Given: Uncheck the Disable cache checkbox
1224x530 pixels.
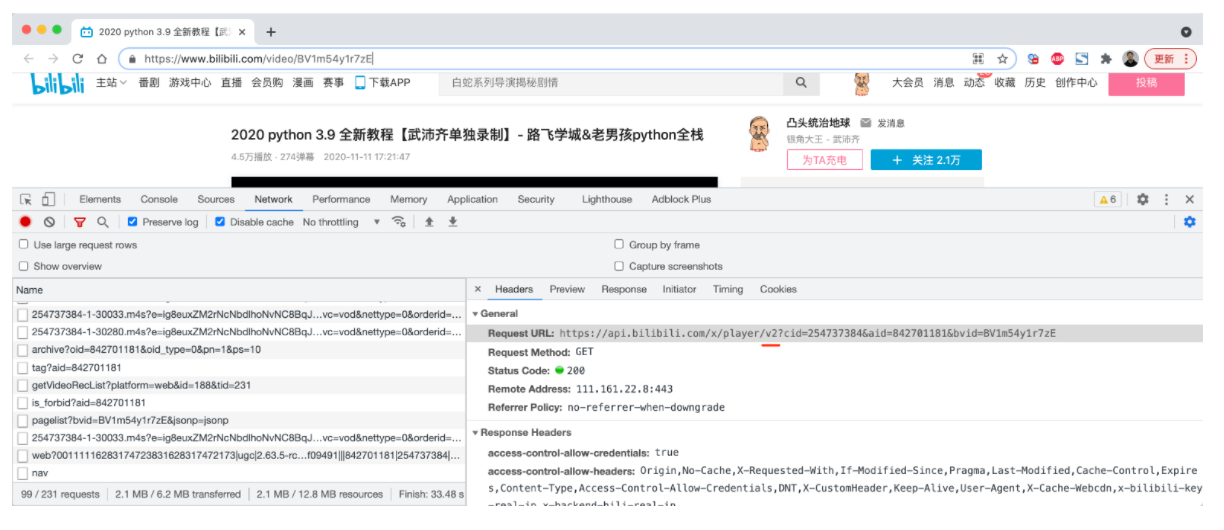Looking at the screenshot, I should click(x=220, y=222).
